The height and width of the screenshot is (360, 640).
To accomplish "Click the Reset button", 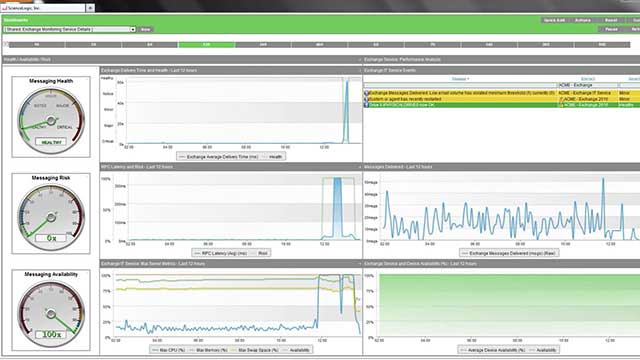I will coord(611,20).
